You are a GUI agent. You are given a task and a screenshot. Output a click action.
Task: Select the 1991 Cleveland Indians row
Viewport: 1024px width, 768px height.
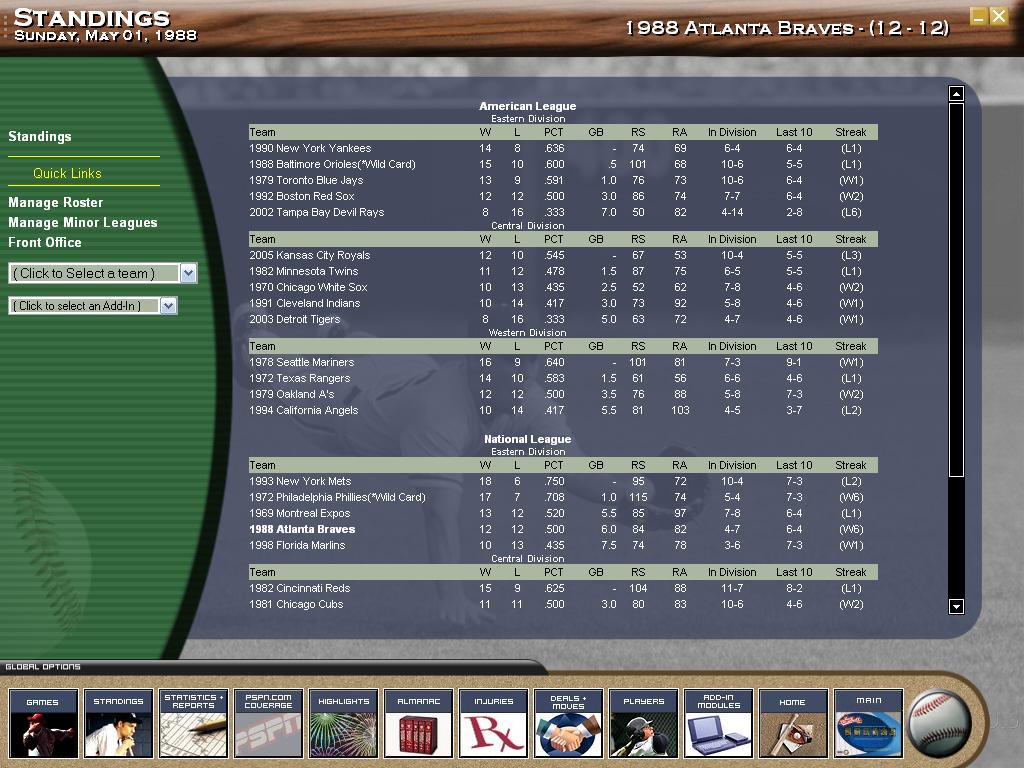pyautogui.click(x=563, y=303)
